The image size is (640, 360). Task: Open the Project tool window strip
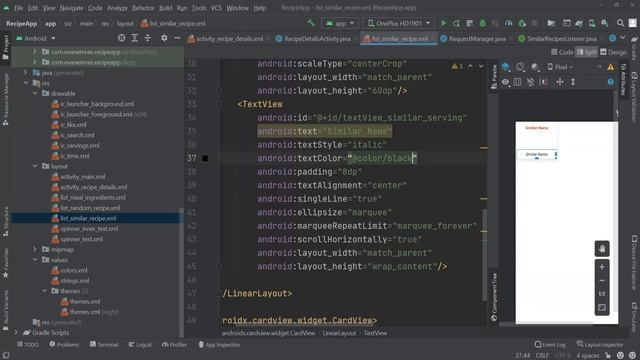pos(5,47)
